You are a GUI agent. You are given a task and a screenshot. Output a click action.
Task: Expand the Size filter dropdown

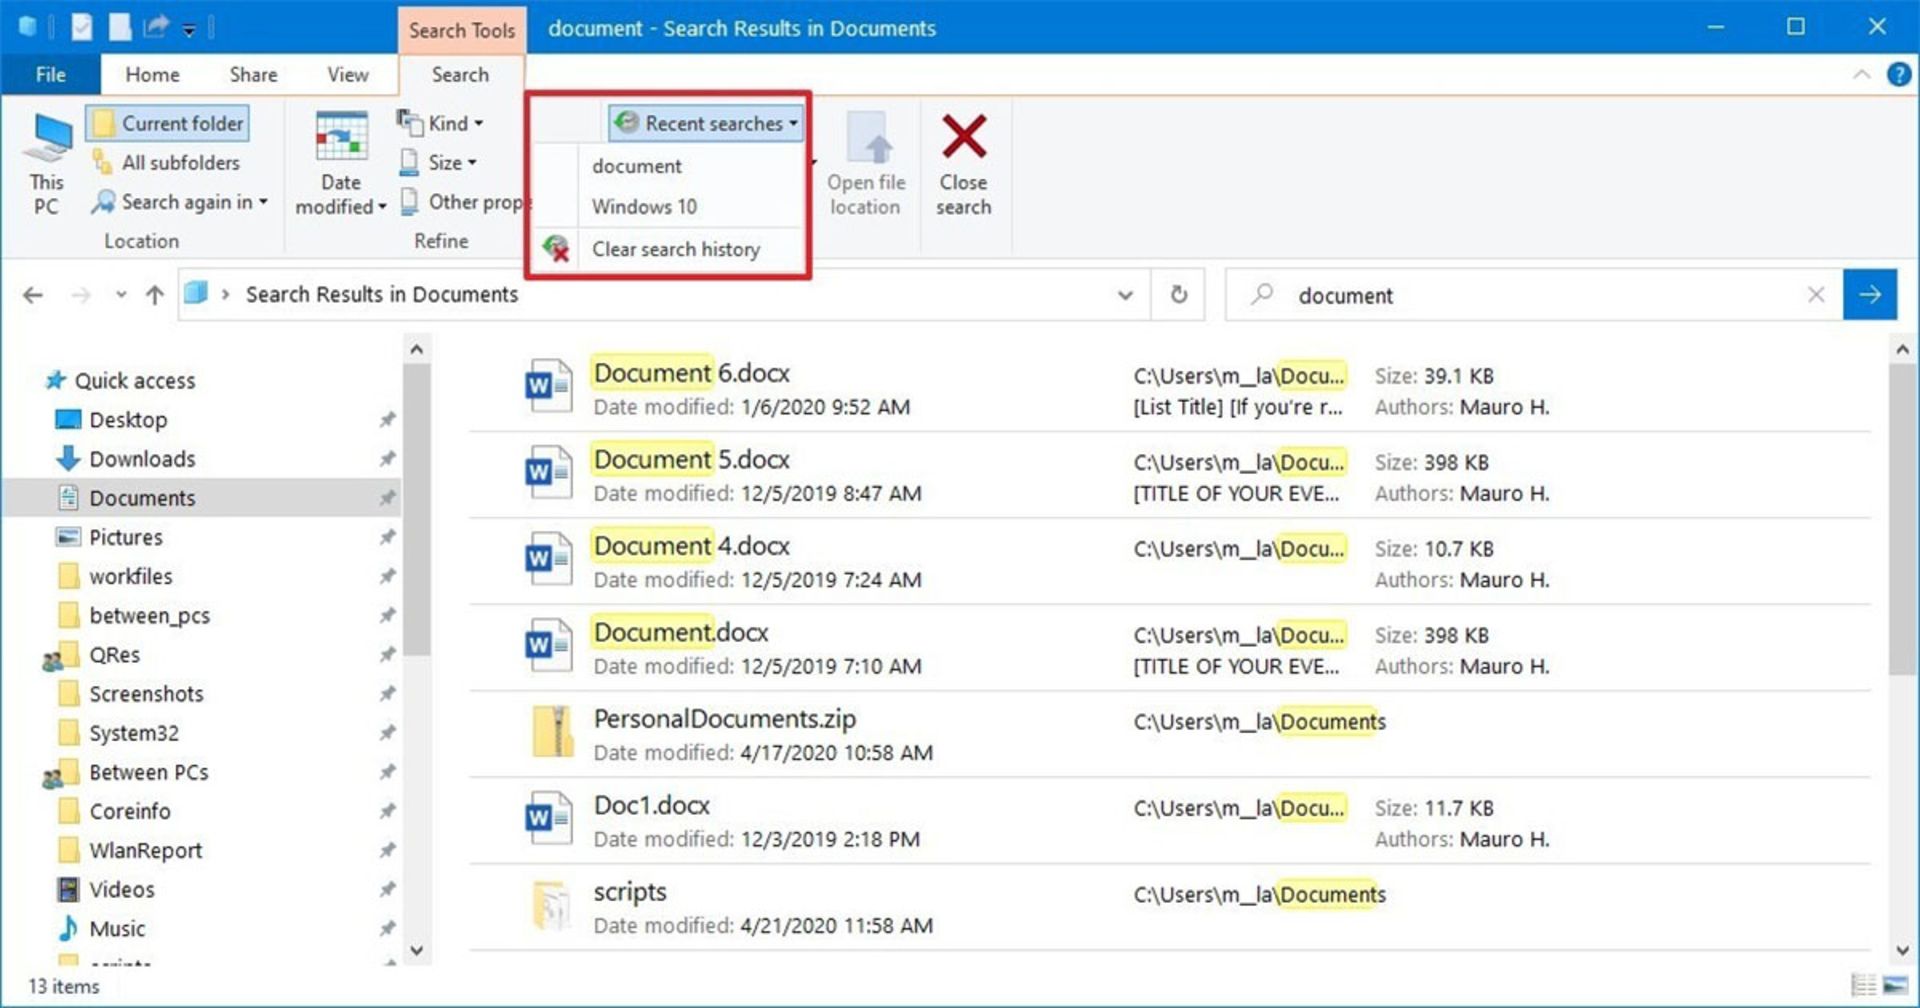coord(438,162)
